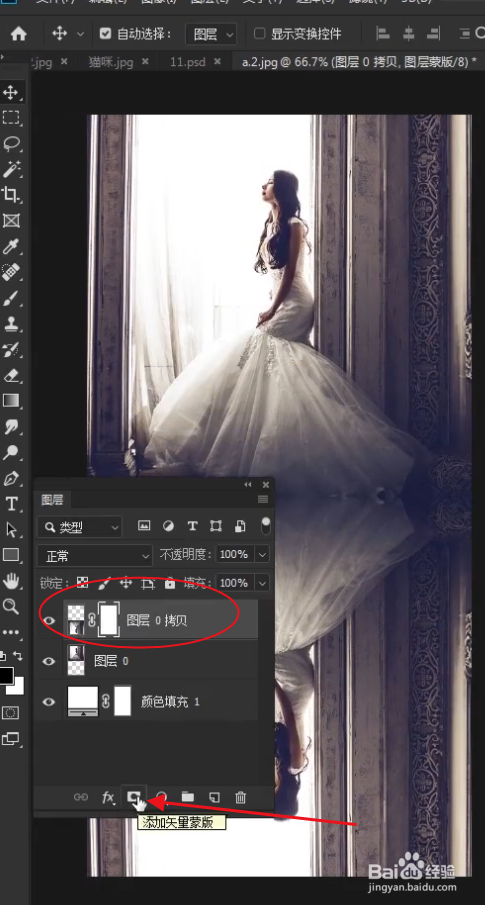Change the screen mode
The height and width of the screenshot is (905, 485).
coord(10,738)
